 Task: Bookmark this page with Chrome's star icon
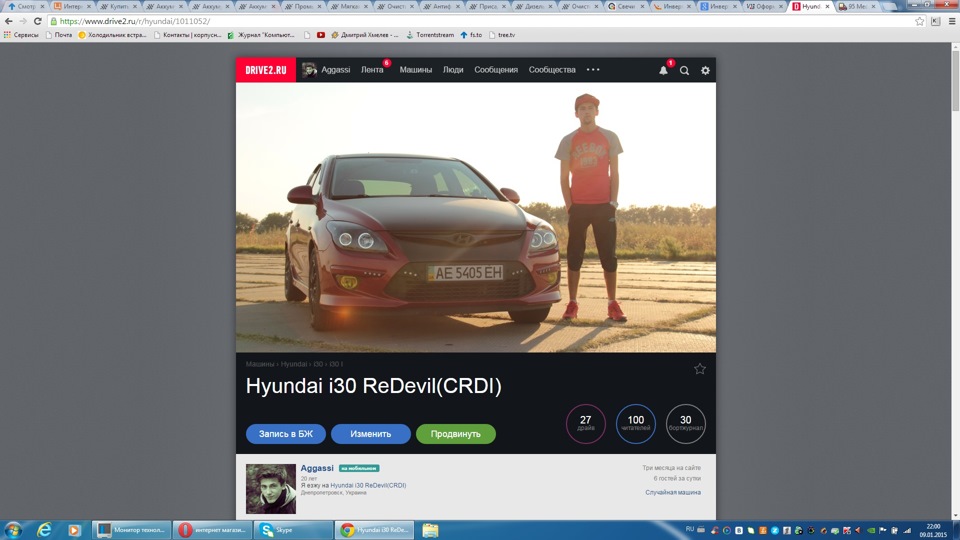click(x=920, y=21)
